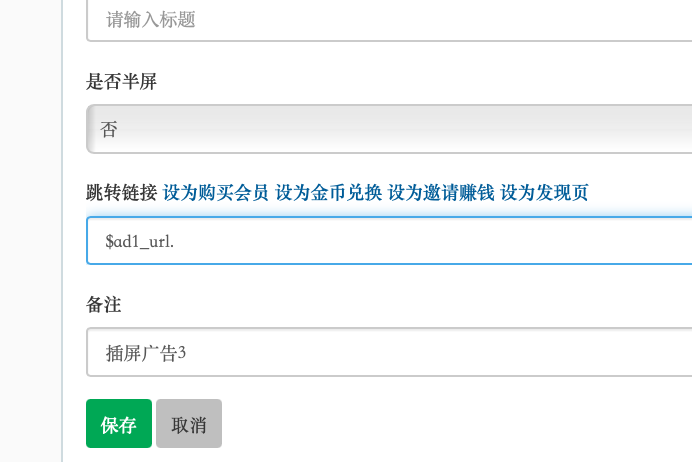Click the 备注 field label
The height and width of the screenshot is (462, 692).
pyautogui.click(x=104, y=304)
